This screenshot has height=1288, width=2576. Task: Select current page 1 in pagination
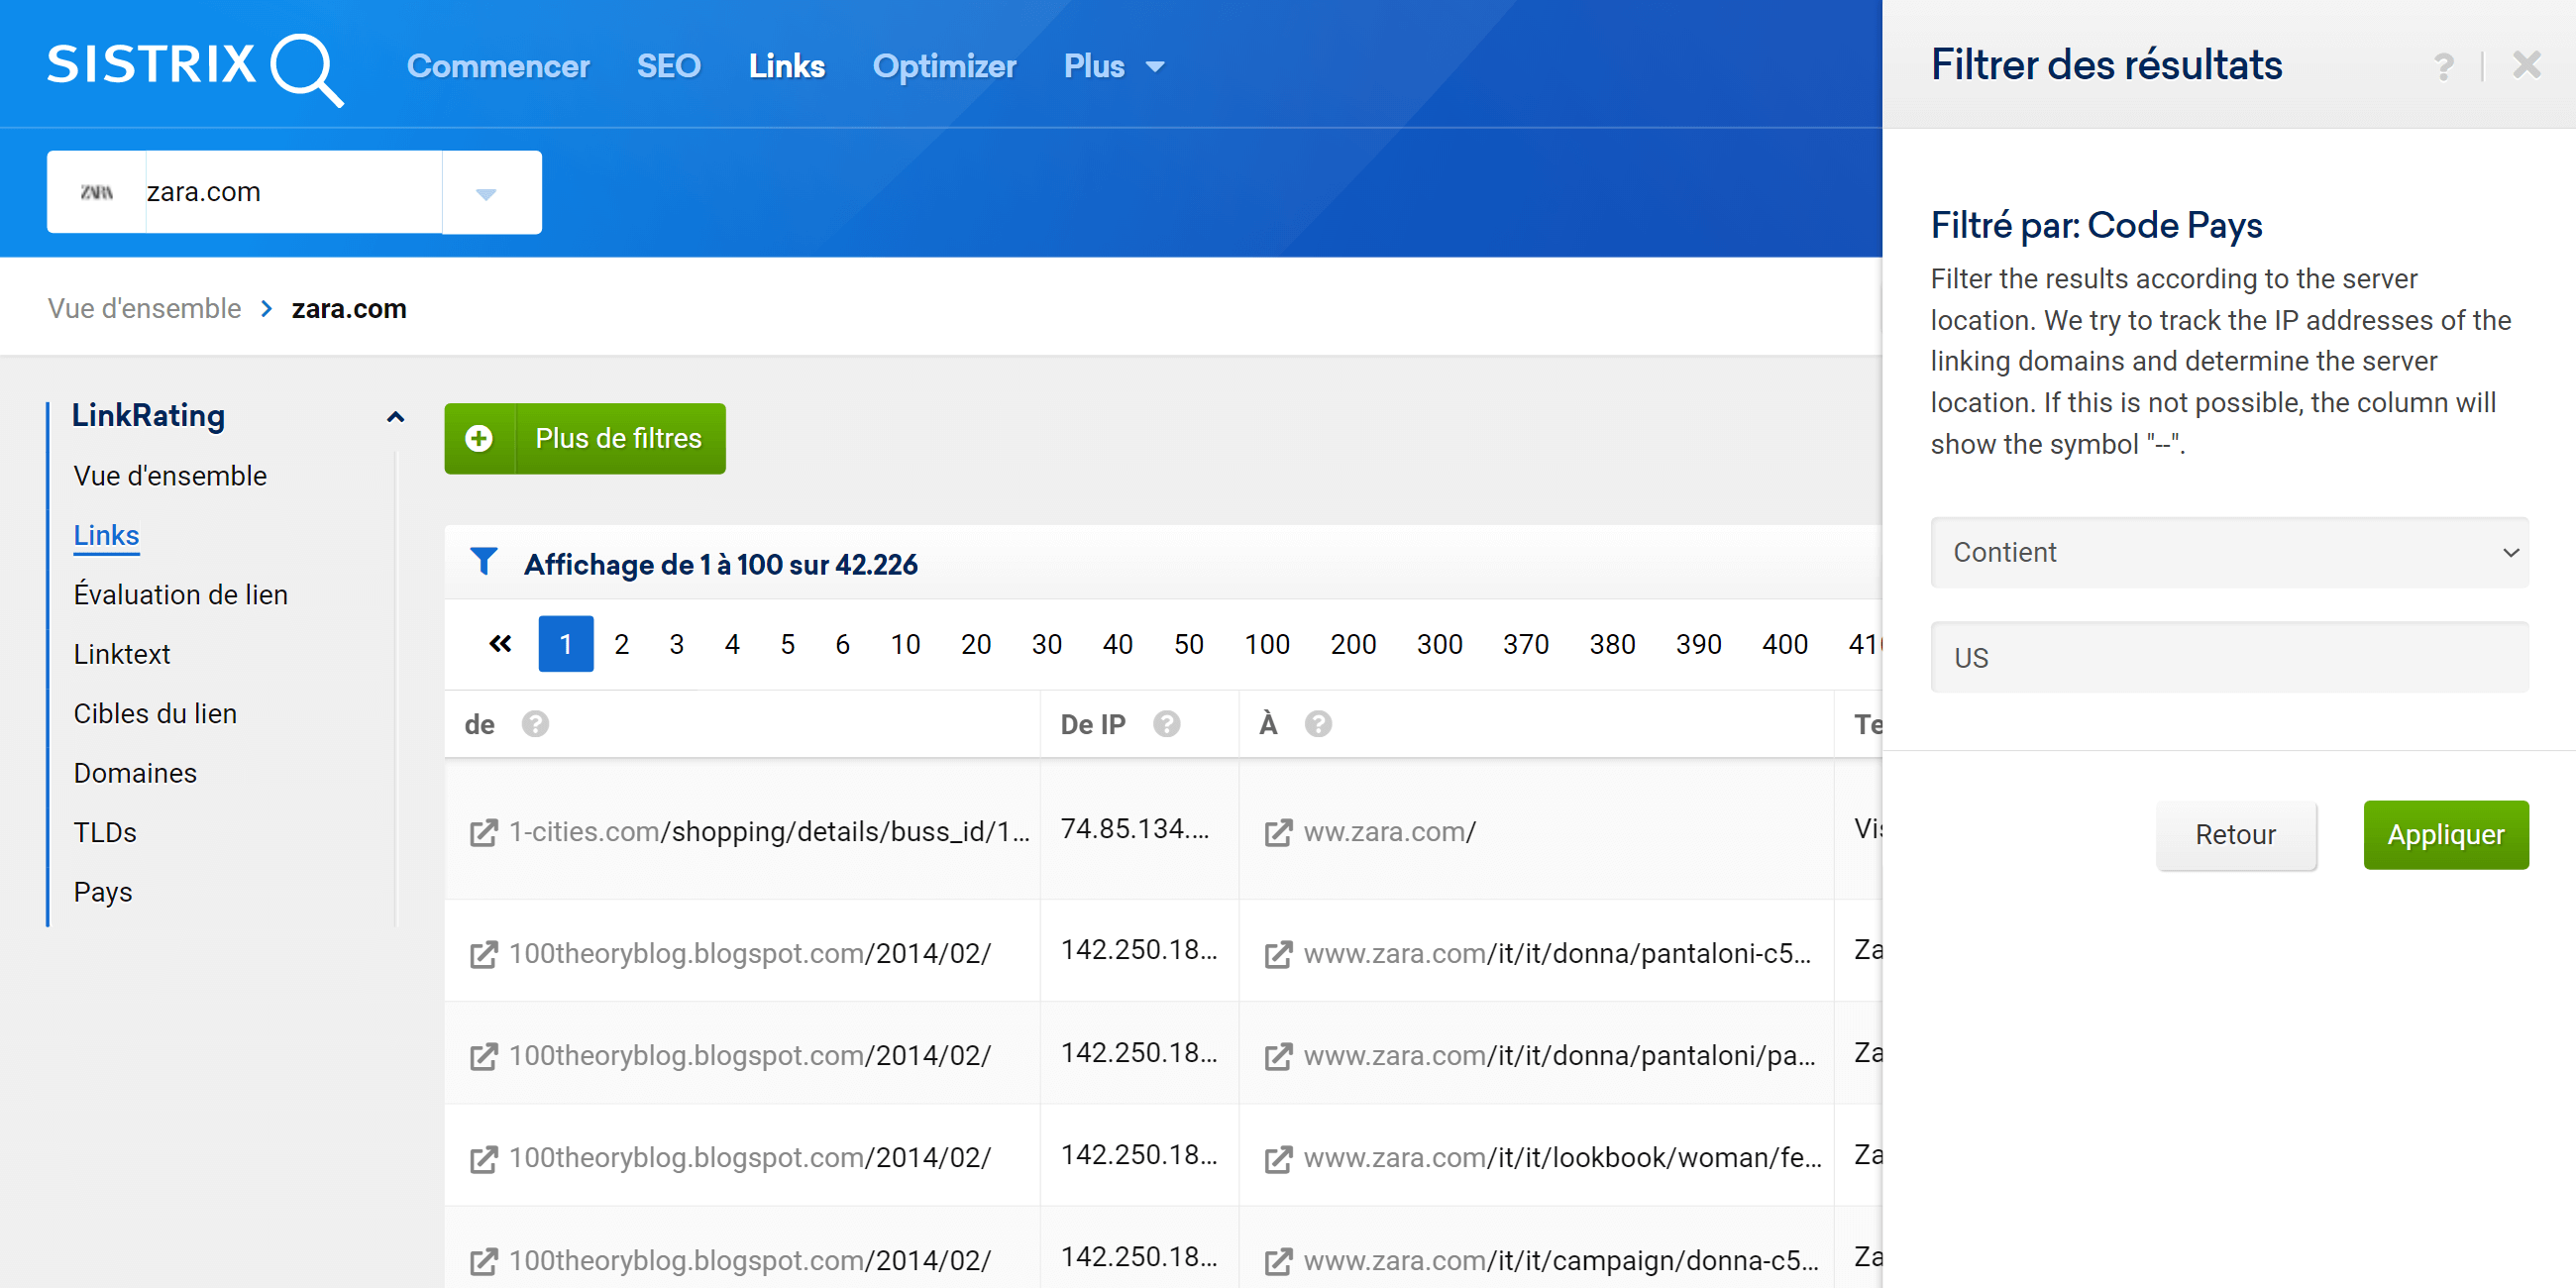tap(565, 644)
